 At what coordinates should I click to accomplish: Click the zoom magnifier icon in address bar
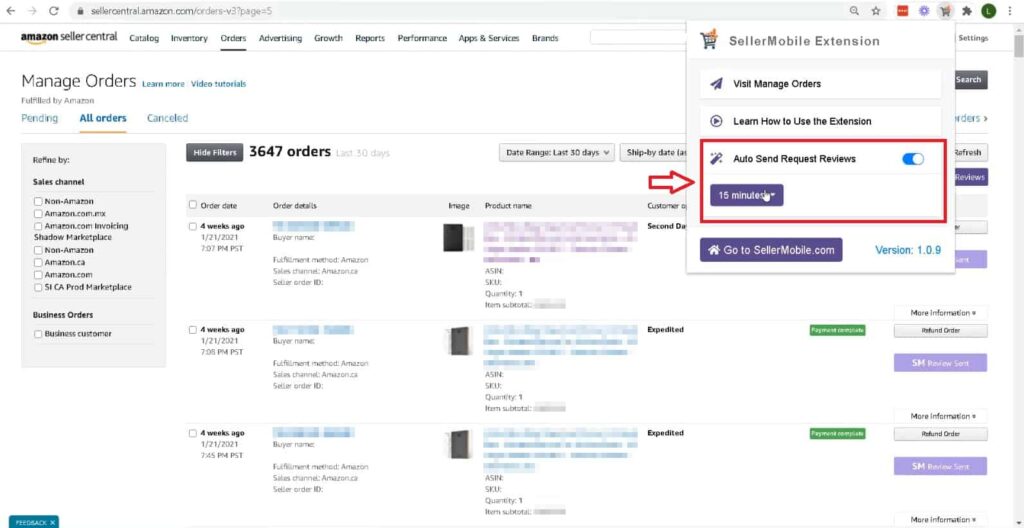tap(854, 11)
